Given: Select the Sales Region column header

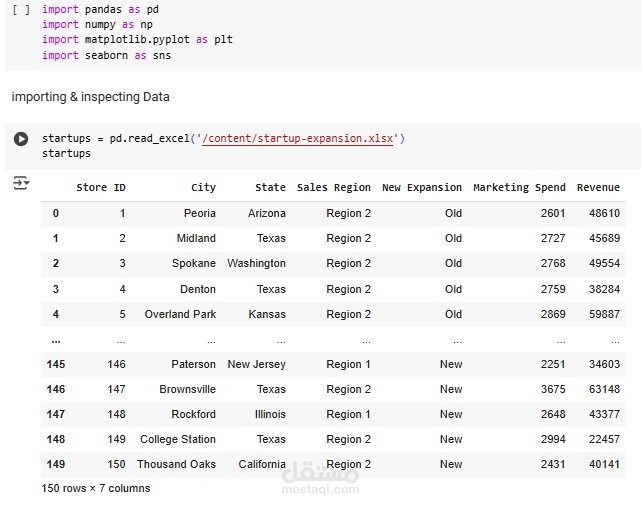Looking at the screenshot, I should pyautogui.click(x=334, y=188).
